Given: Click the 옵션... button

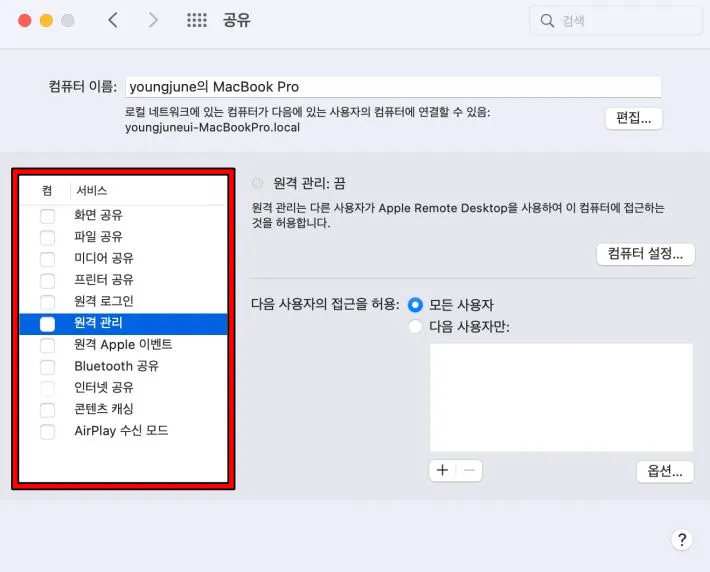Looking at the screenshot, I should coord(665,472).
